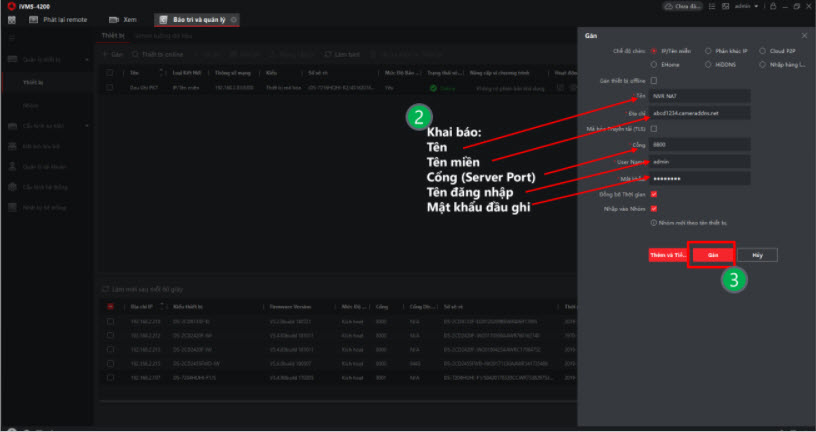Click the Hủy cancel button
Viewport: 816px width, 432px height.
click(x=758, y=255)
